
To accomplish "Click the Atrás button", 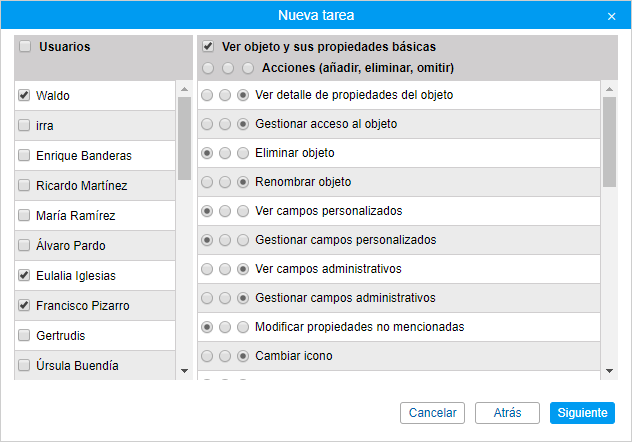I will tap(506, 413).
